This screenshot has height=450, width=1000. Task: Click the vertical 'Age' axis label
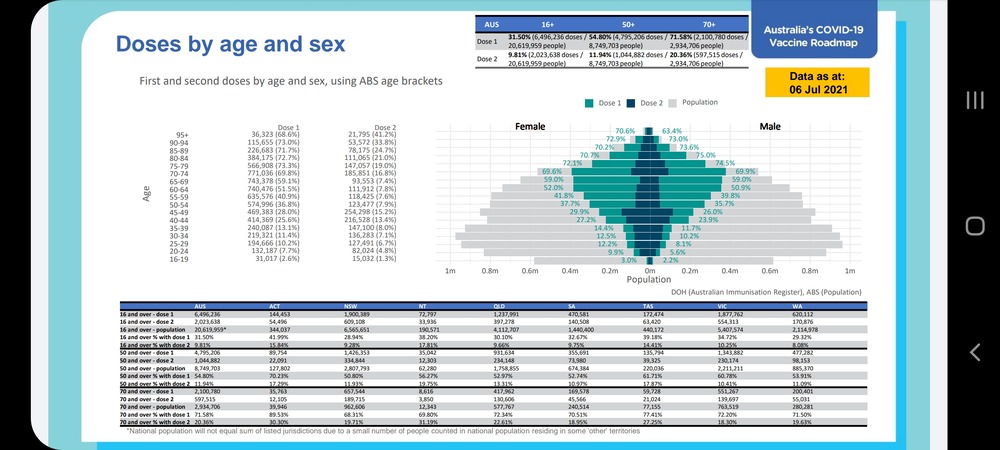(146, 191)
